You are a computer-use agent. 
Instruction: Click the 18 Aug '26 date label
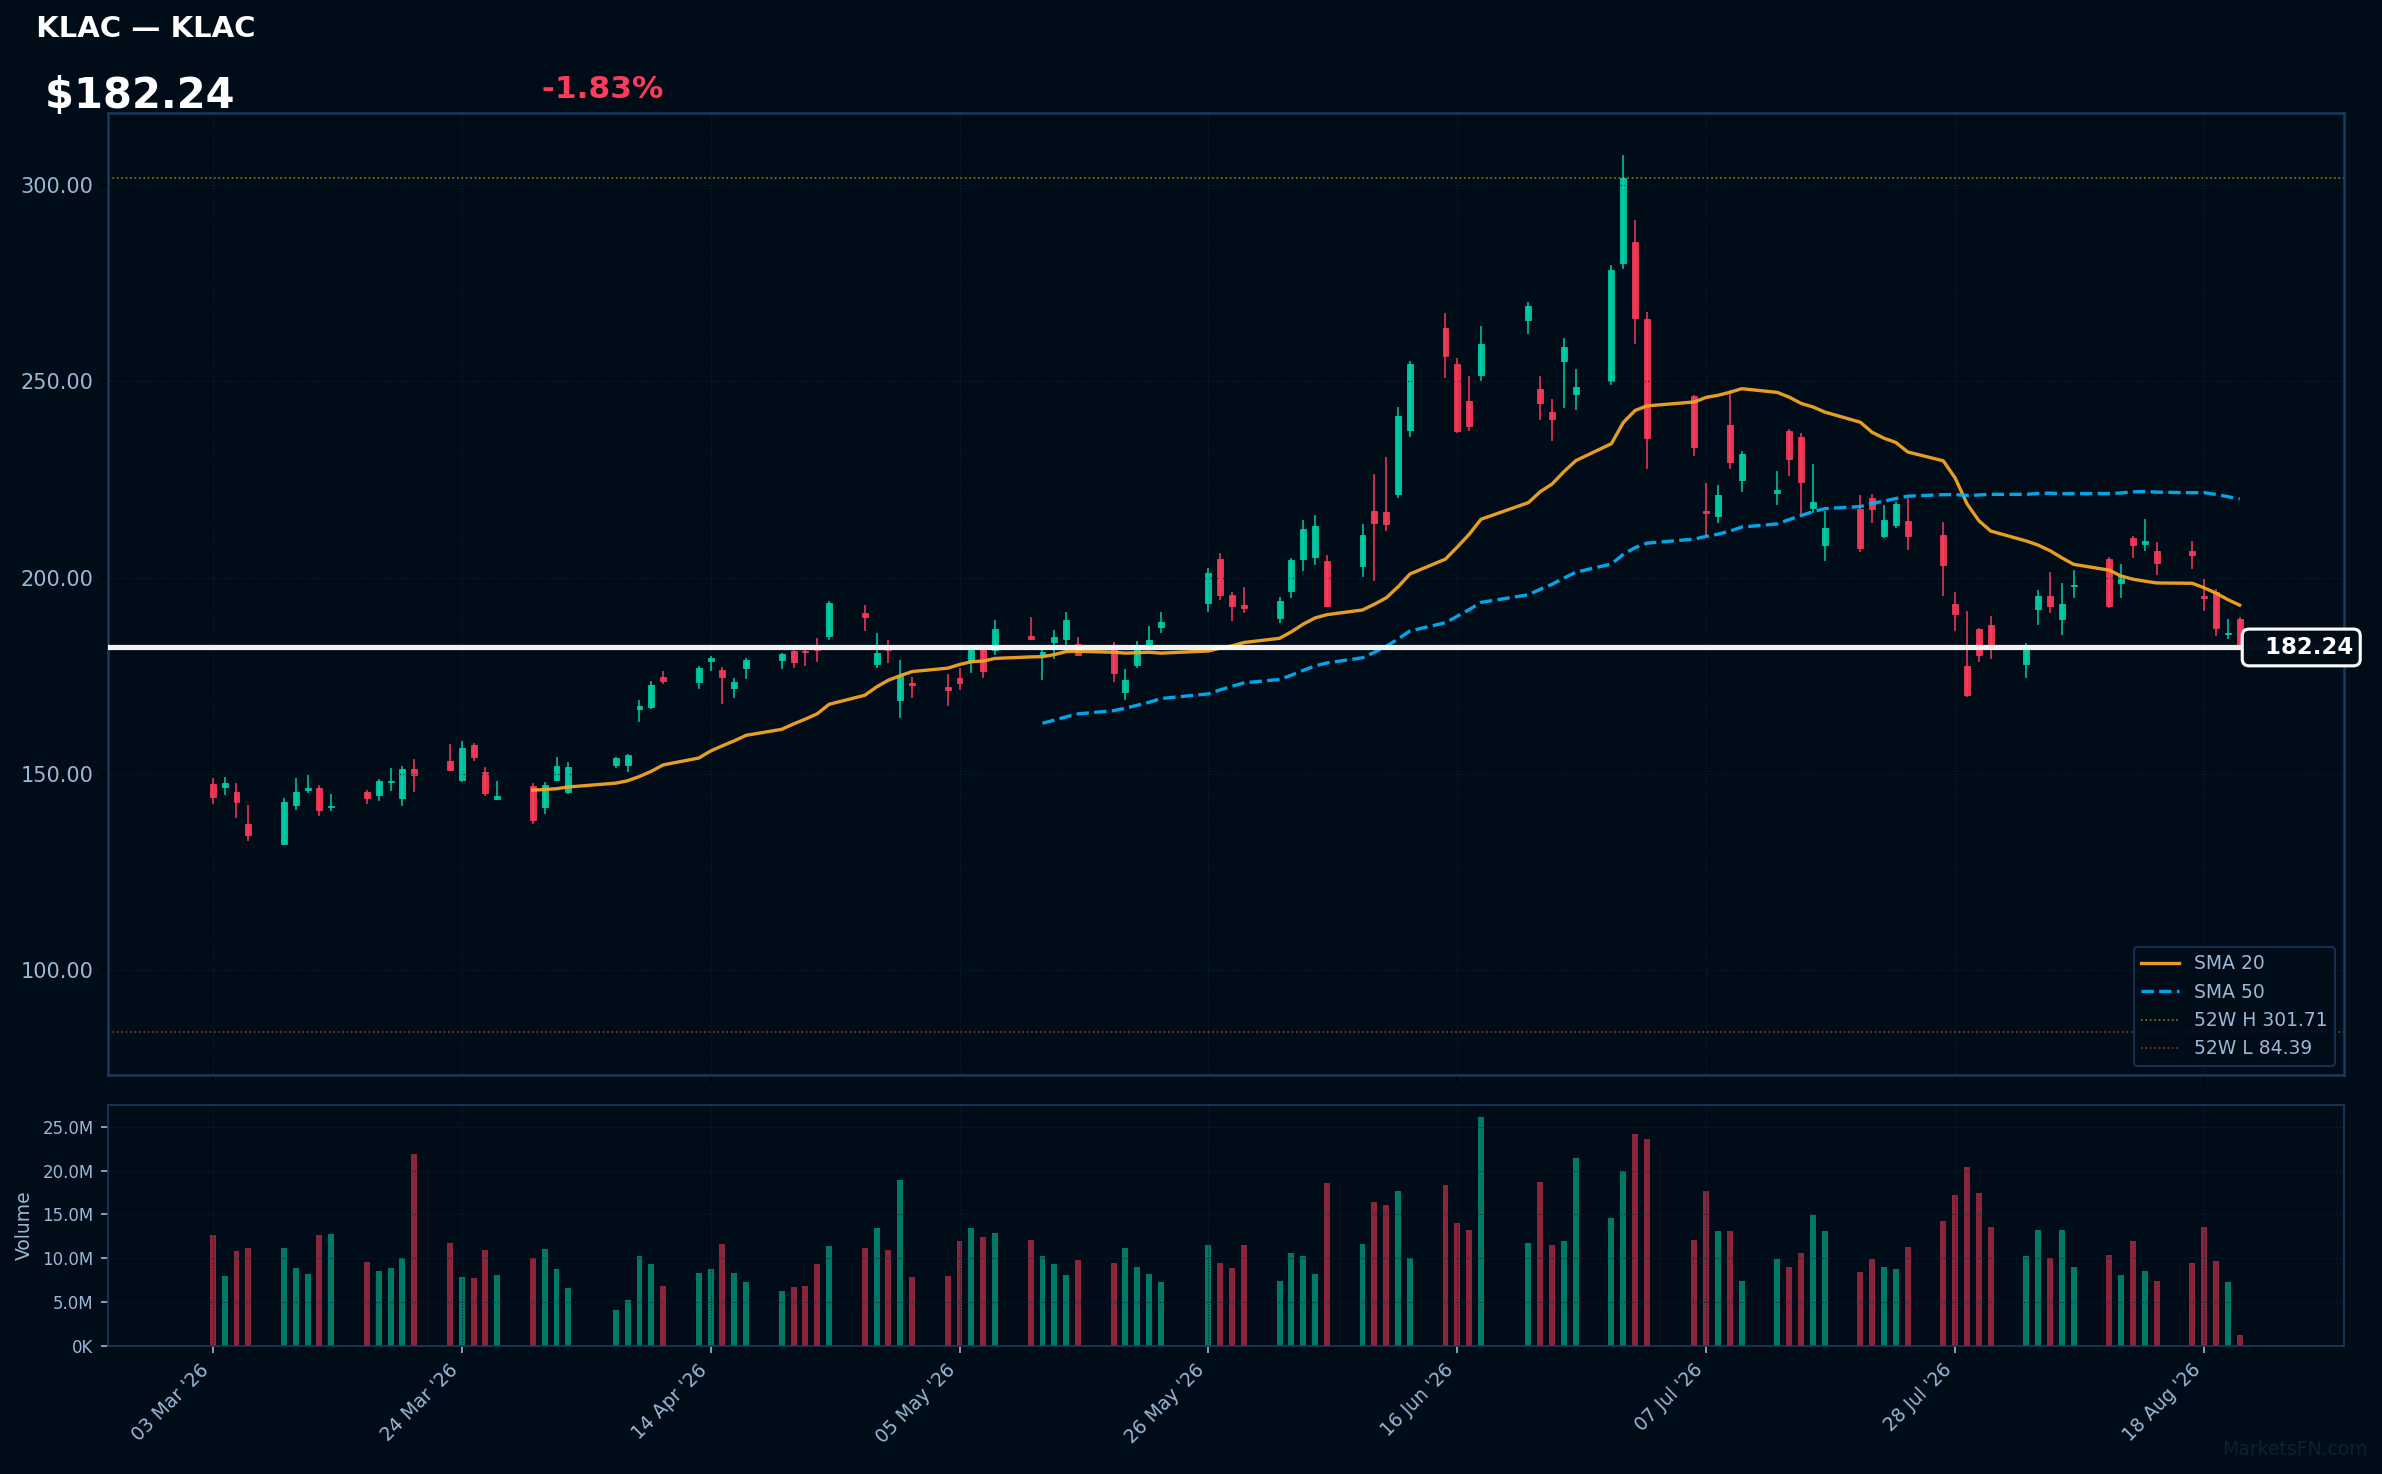click(x=2162, y=1401)
